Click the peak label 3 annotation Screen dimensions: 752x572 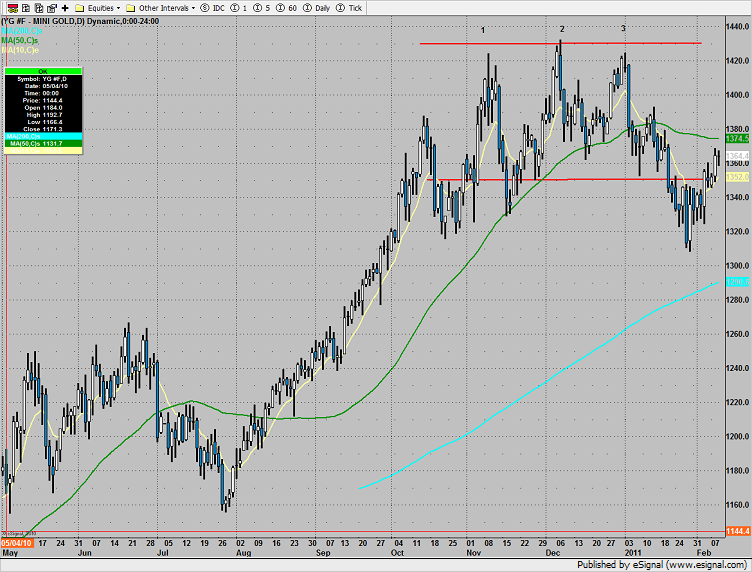(623, 29)
